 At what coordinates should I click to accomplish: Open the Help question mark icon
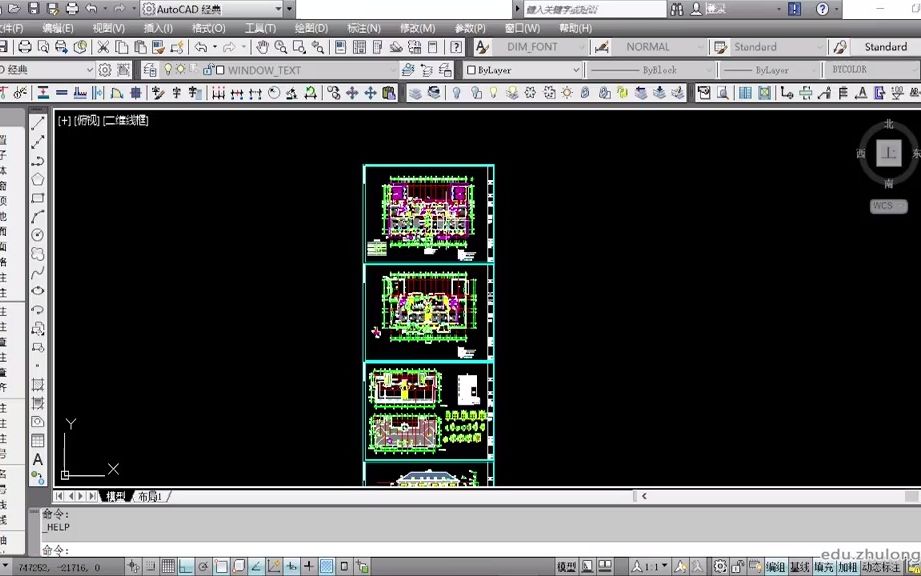[x=456, y=47]
